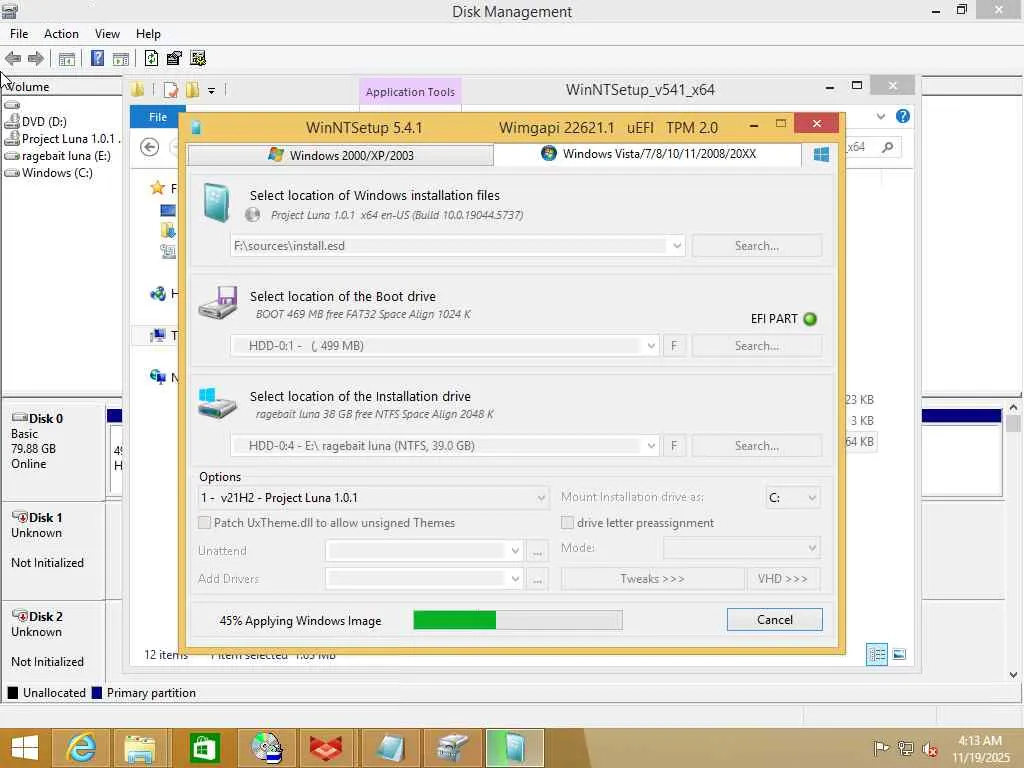Open Explorer File ribbon tab
This screenshot has height=768, width=1024.
157,117
